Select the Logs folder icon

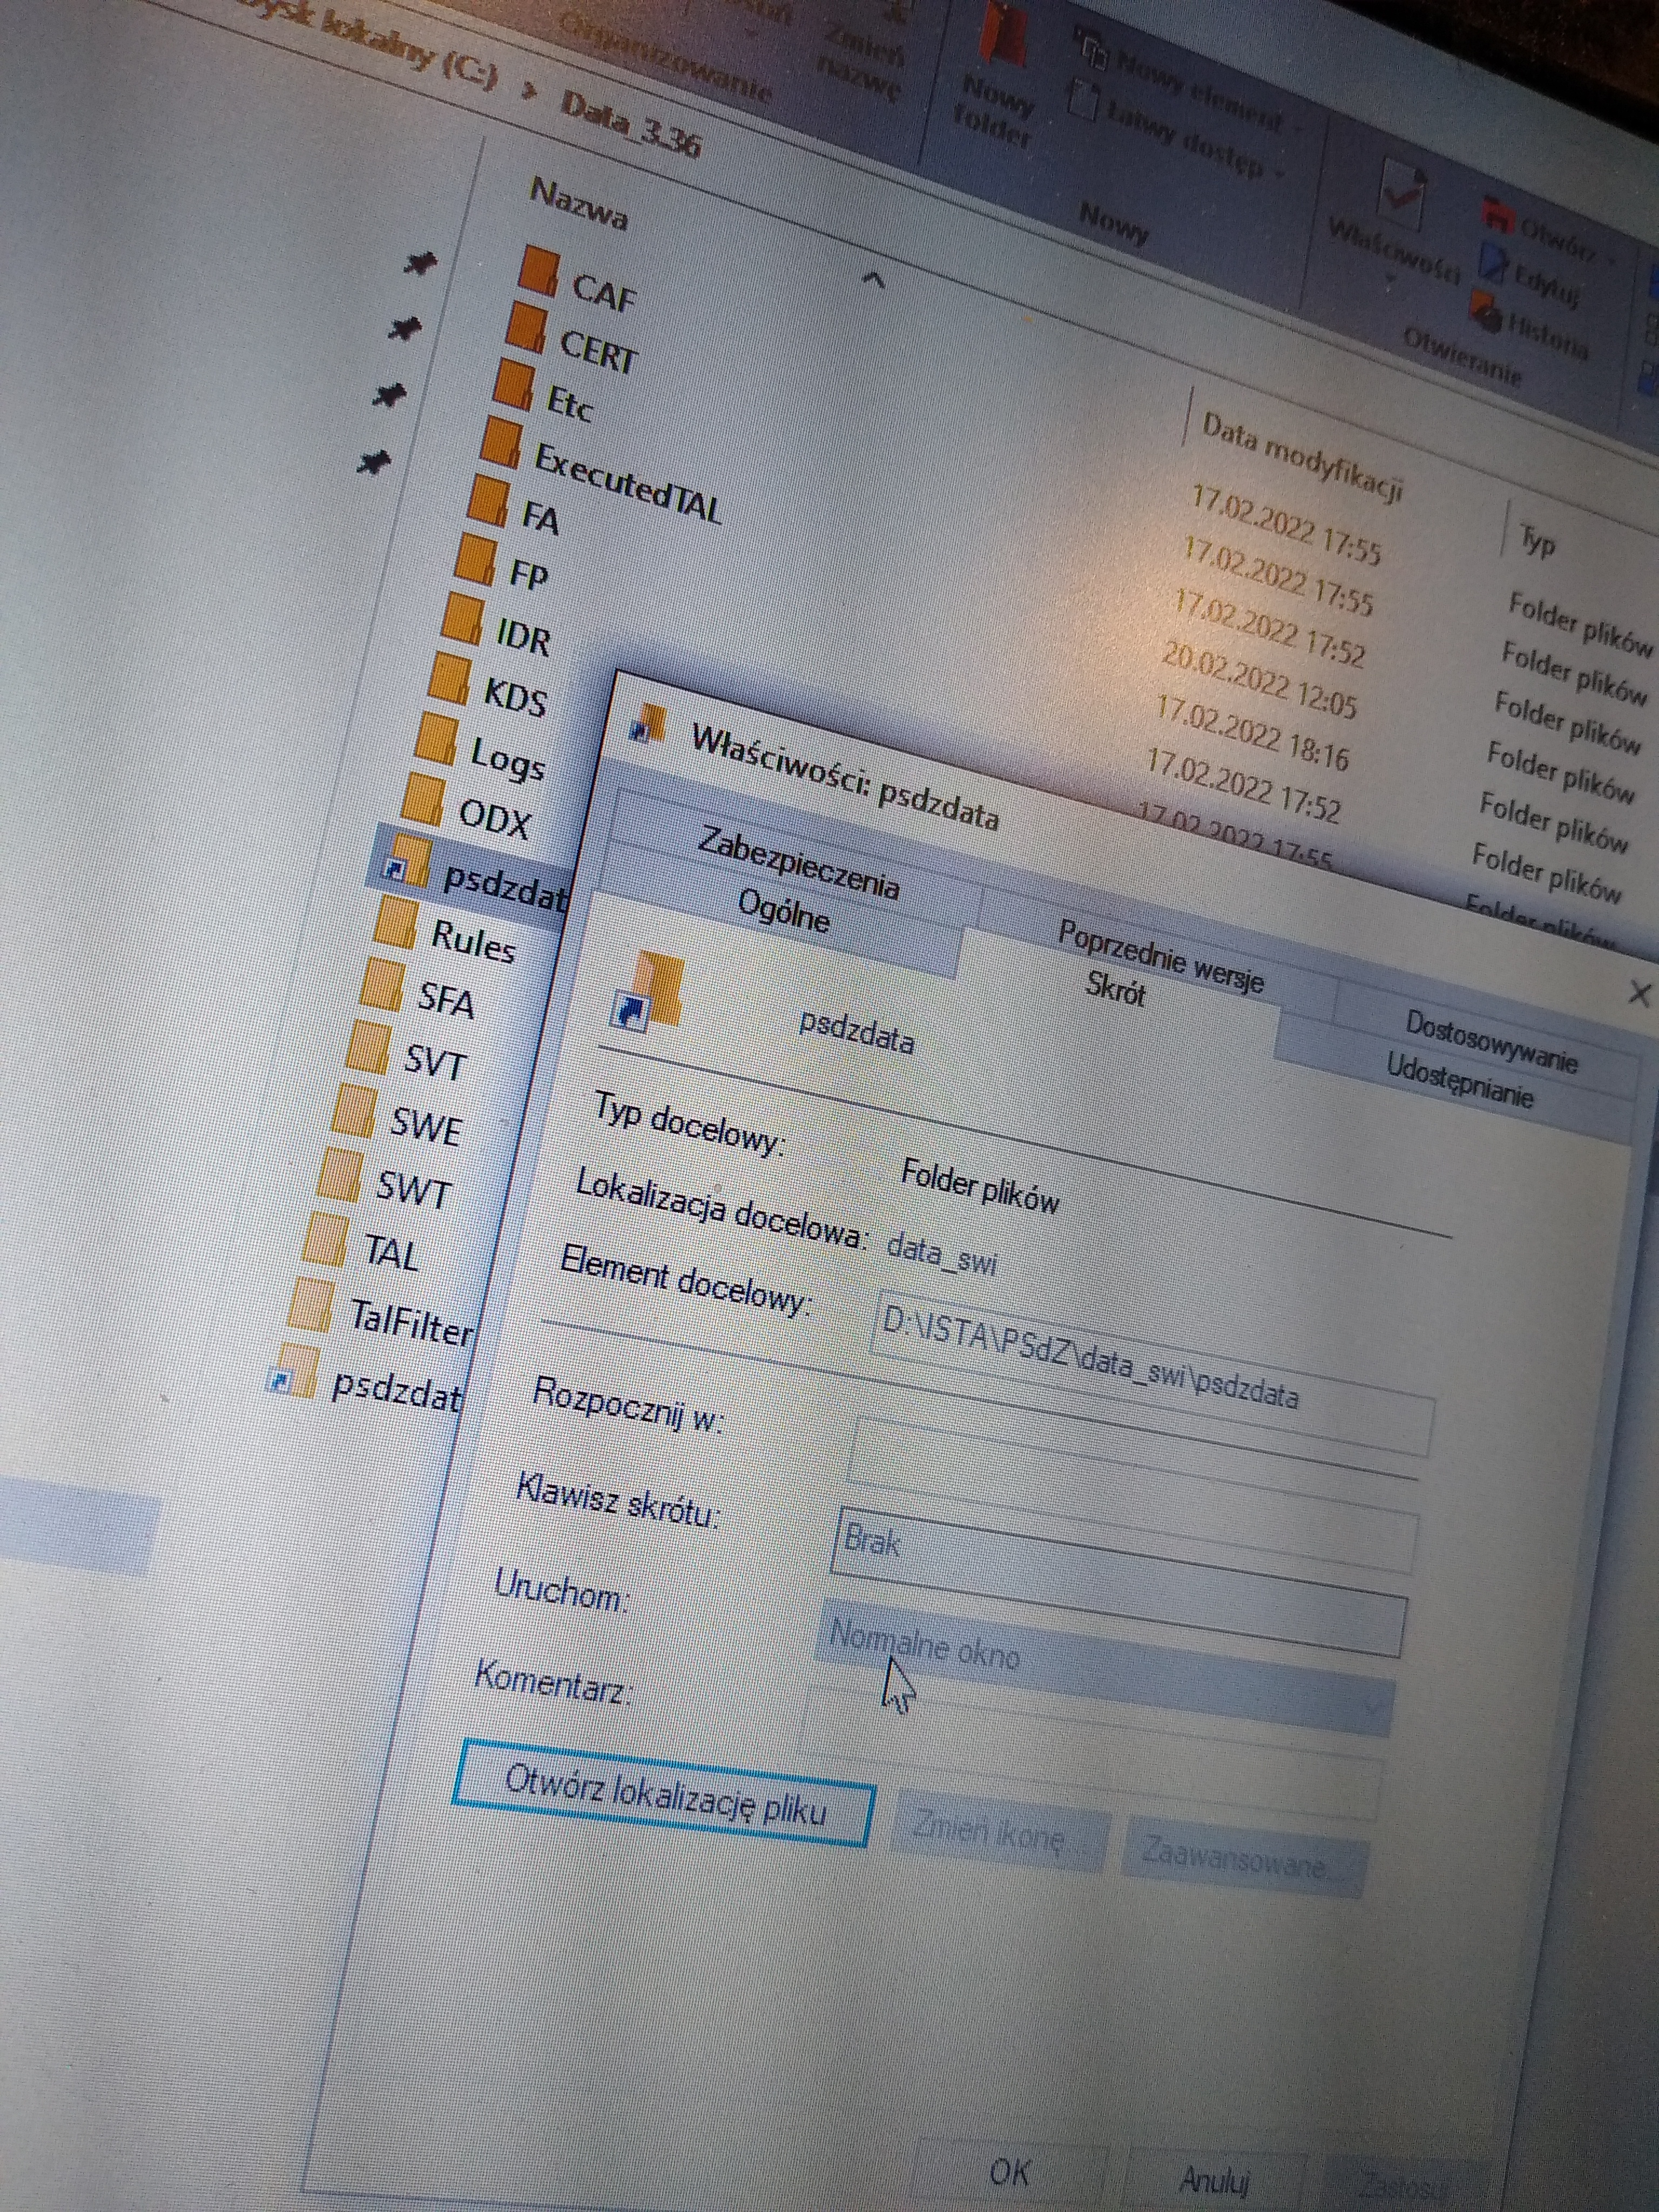click(x=435, y=738)
